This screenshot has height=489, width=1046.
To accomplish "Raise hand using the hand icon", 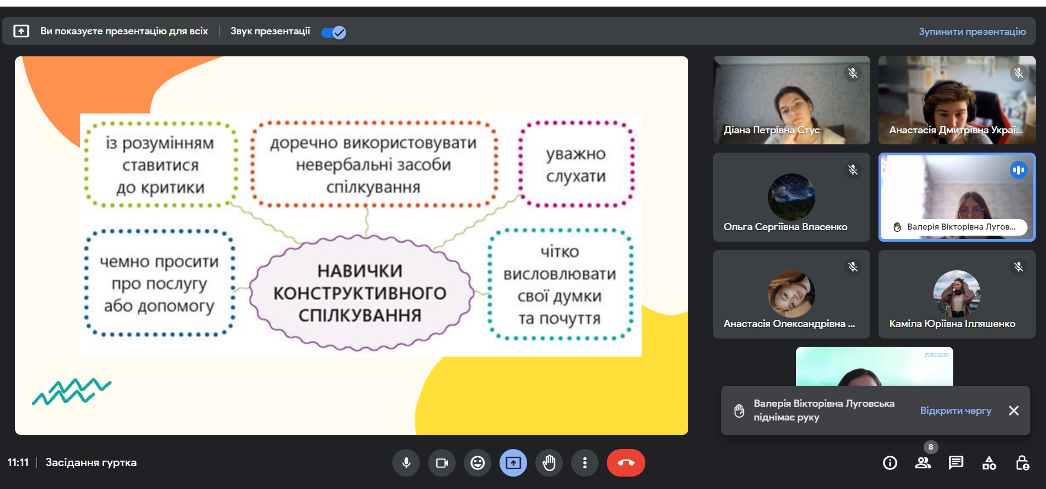I will [548, 463].
